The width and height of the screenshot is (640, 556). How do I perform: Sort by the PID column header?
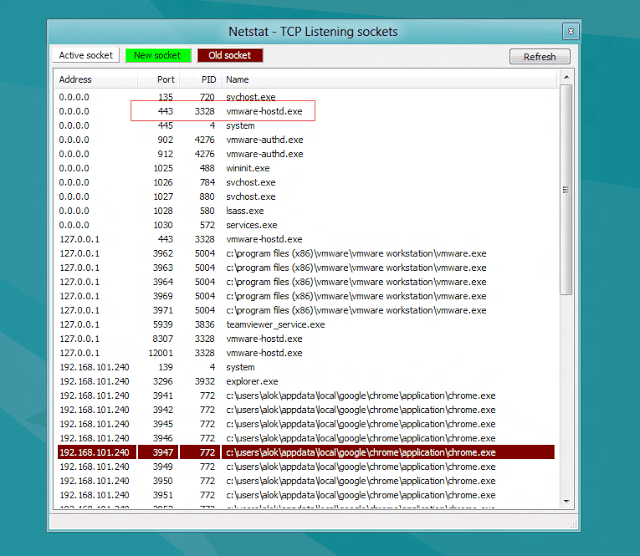pos(205,79)
